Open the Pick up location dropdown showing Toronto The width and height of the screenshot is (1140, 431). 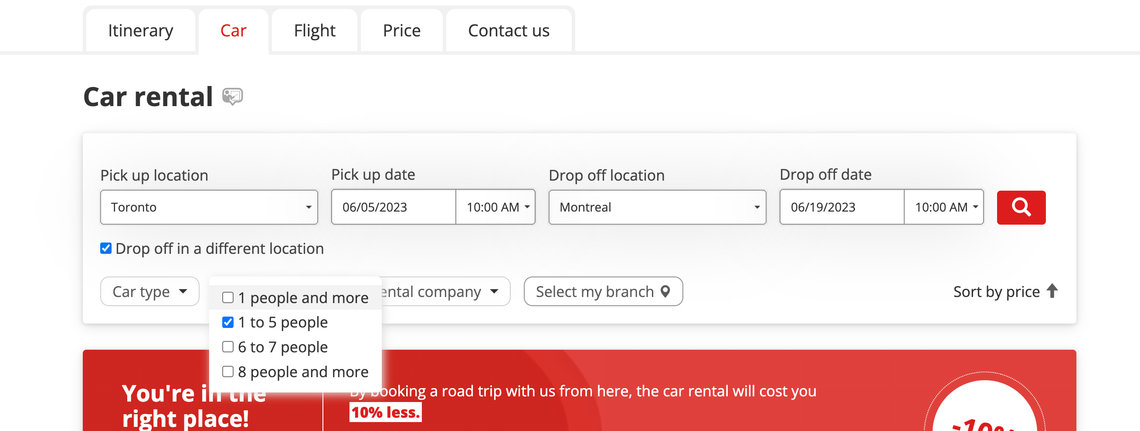point(209,207)
